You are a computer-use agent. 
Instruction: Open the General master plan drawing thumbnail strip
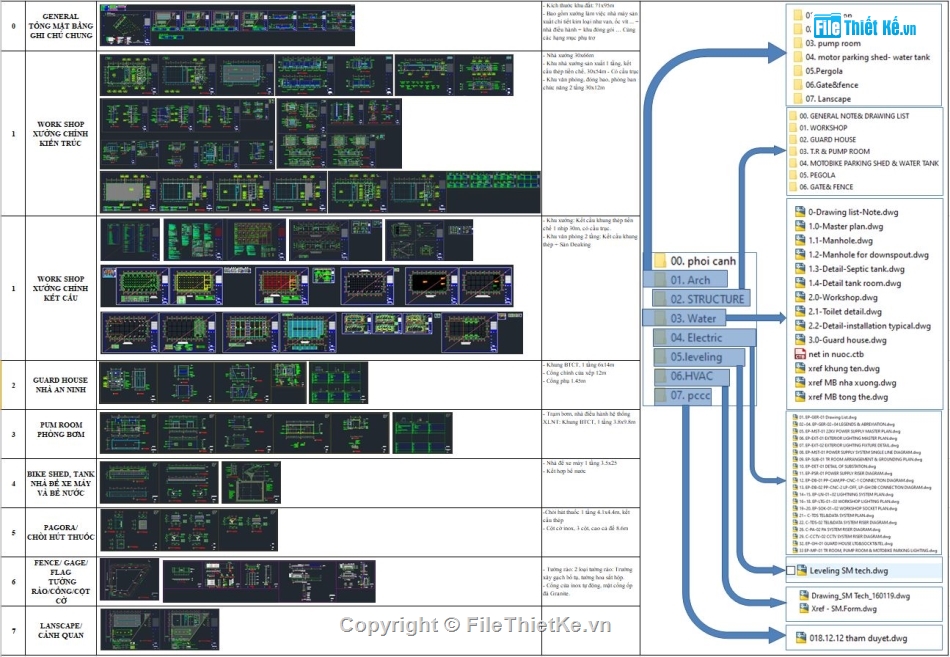tap(227, 25)
